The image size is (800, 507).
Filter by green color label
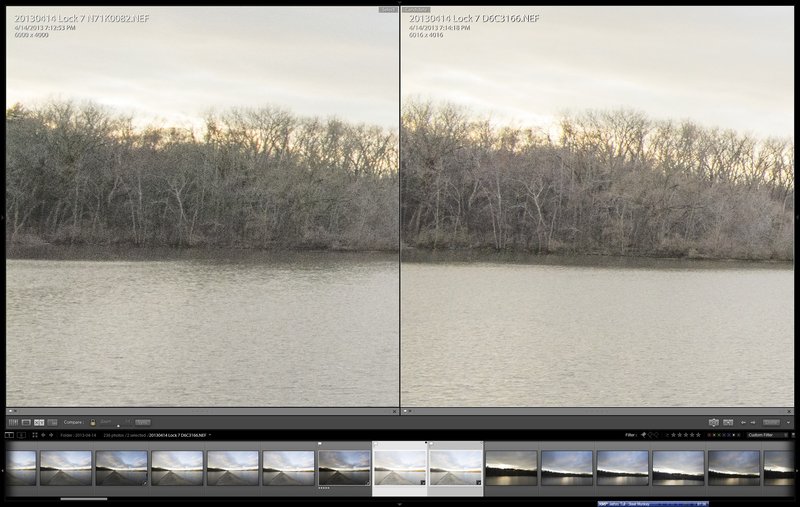click(x=719, y=435)
